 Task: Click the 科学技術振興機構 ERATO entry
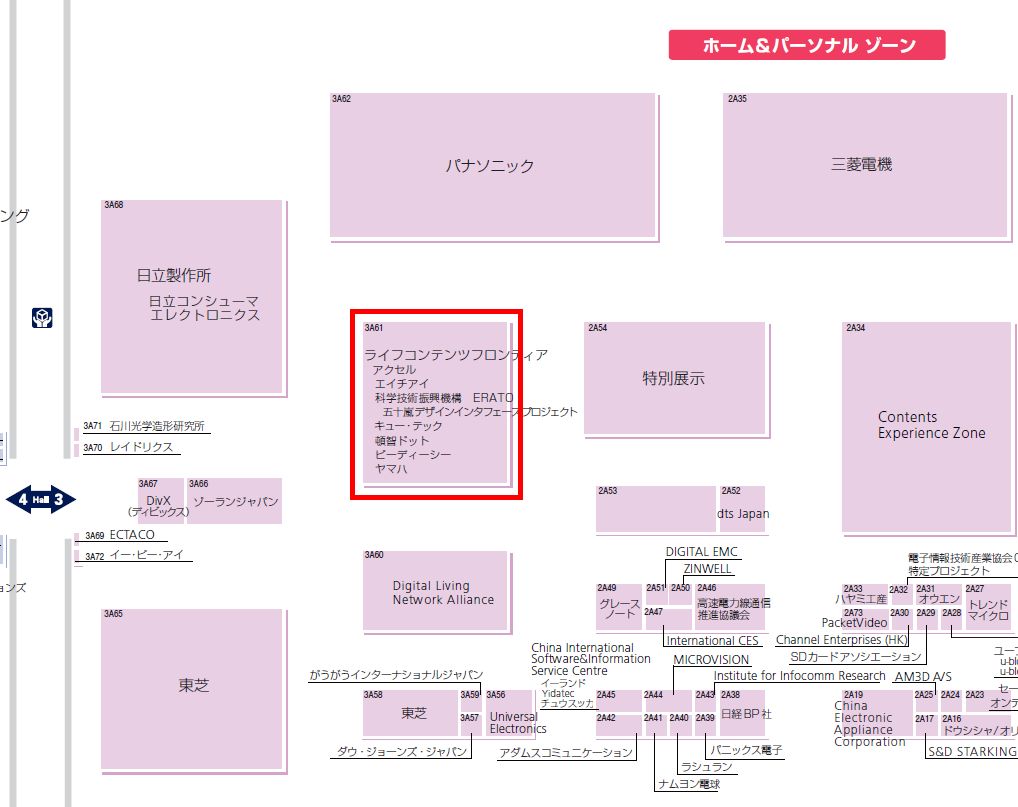pyautogui.click(x=444, y=397)
